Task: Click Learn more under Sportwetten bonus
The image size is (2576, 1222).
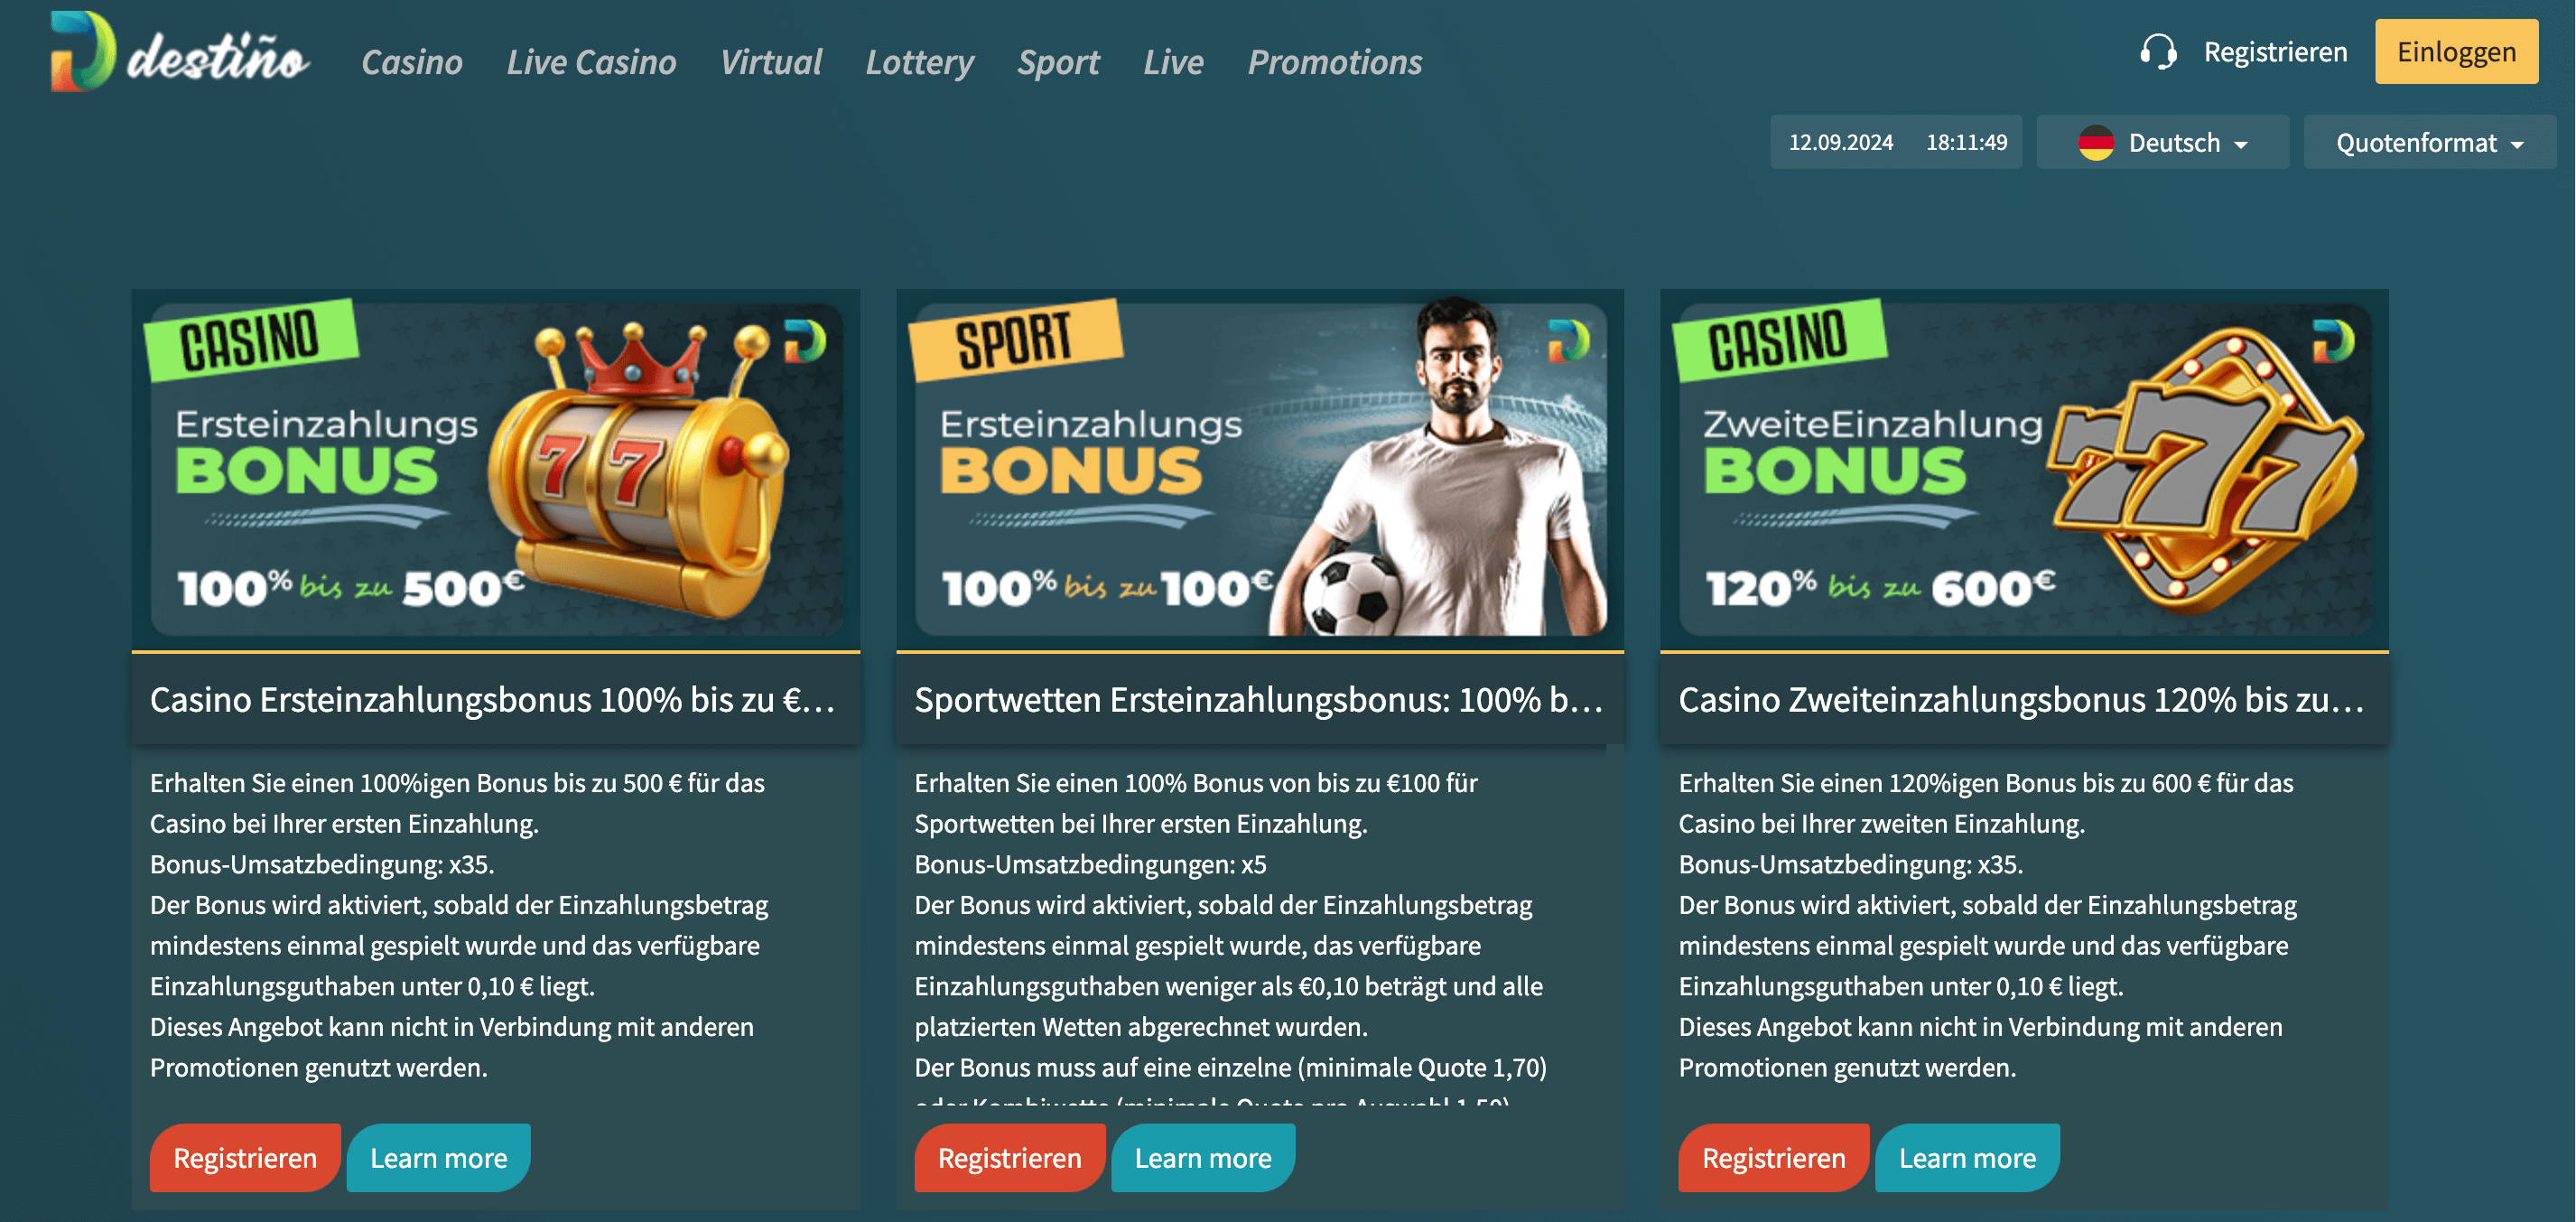Action: click(x=1203, y=1158)
